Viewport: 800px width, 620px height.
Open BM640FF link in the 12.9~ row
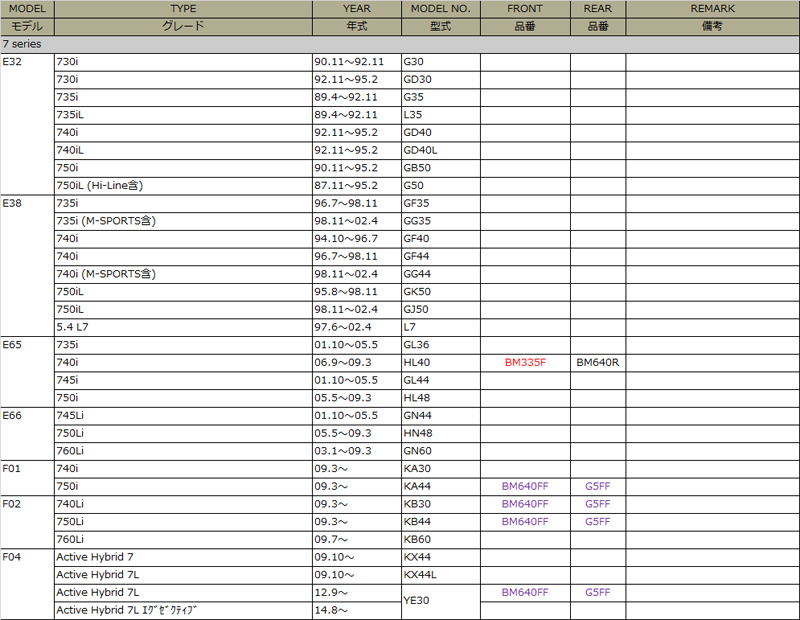(525, 592)
